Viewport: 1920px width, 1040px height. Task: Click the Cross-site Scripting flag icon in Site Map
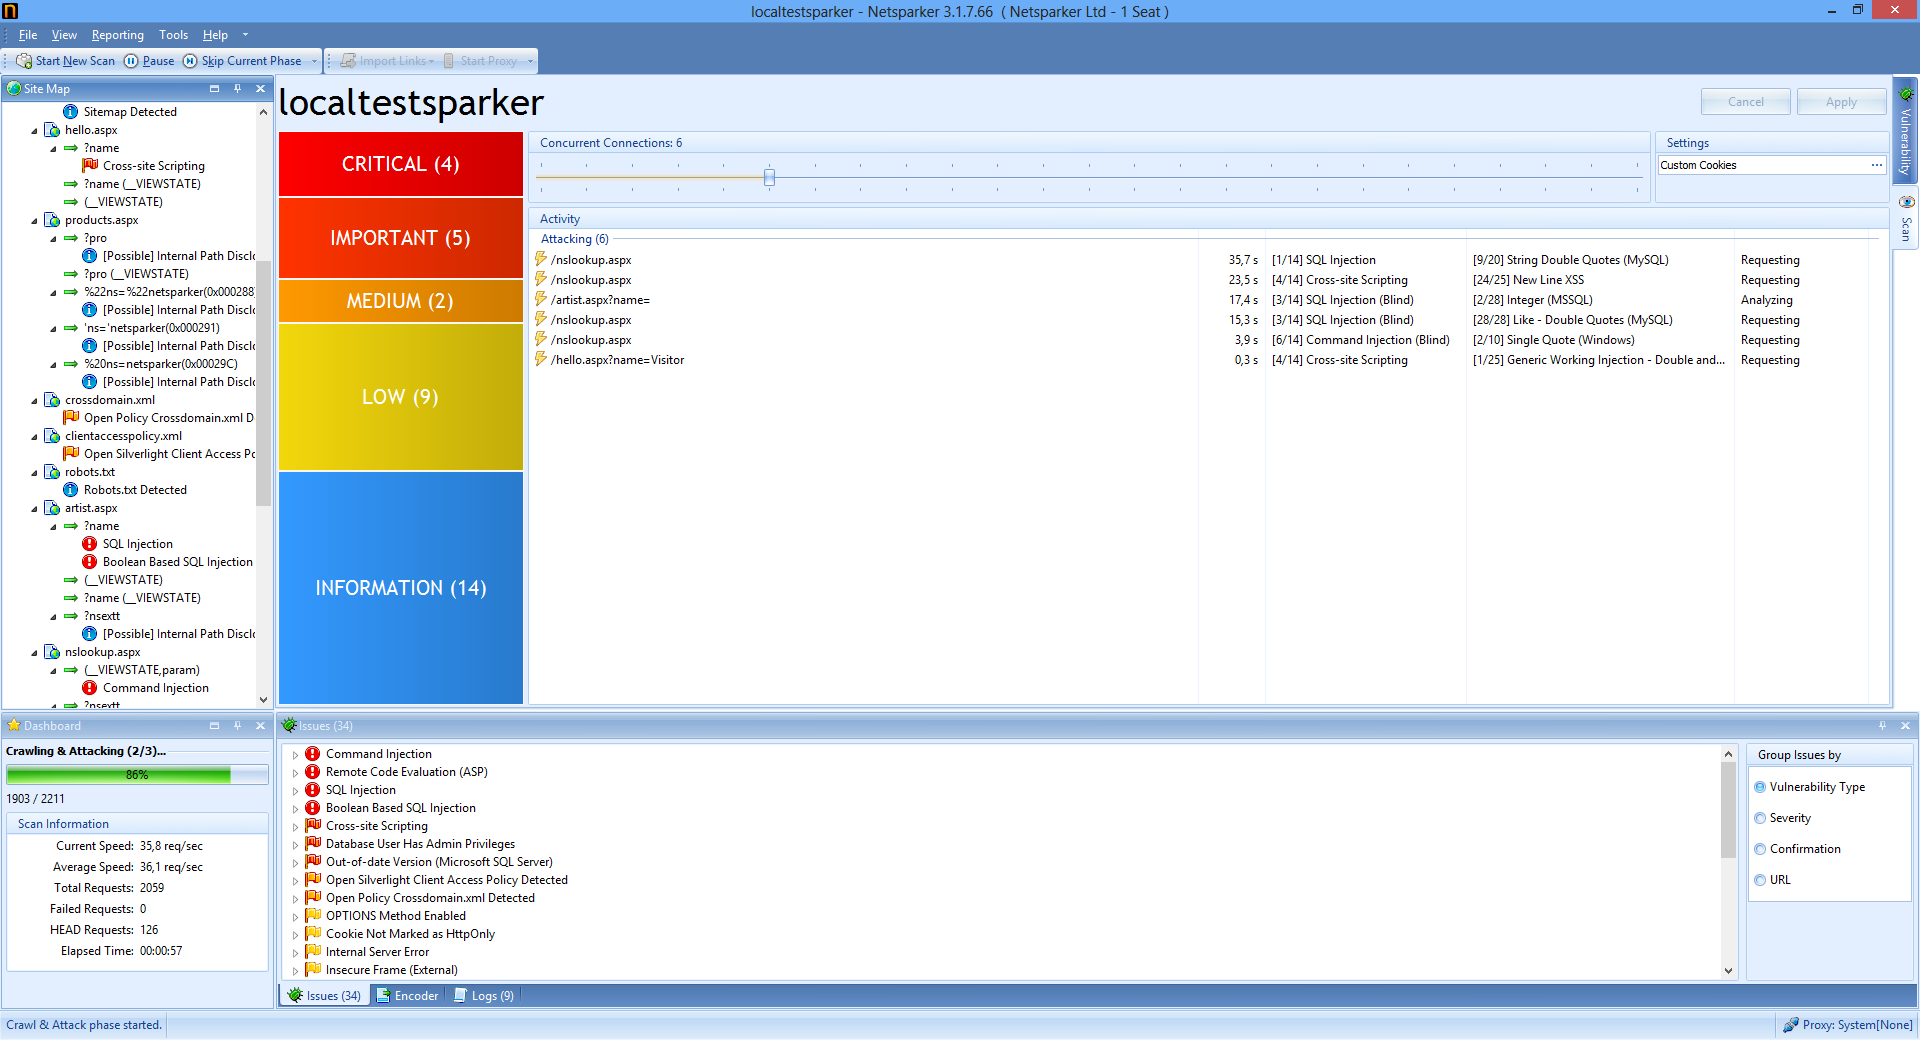[90, 166]
